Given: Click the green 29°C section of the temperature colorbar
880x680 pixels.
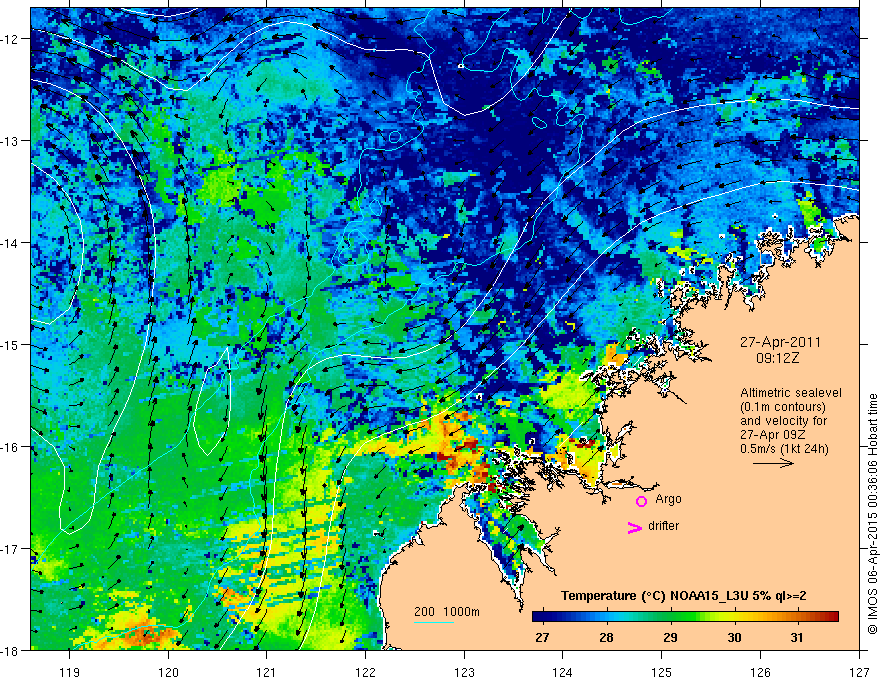Looking at the screenshot, I should point(670,617).
